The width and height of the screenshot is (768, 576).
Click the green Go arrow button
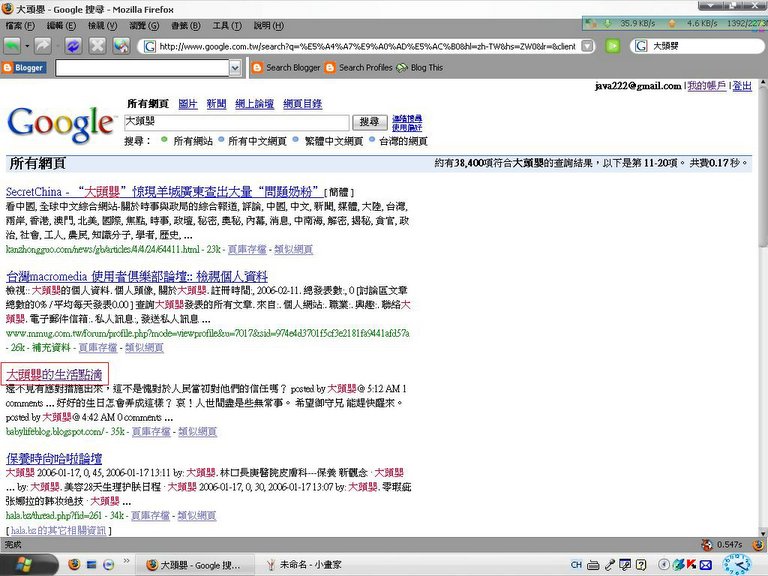612,46
